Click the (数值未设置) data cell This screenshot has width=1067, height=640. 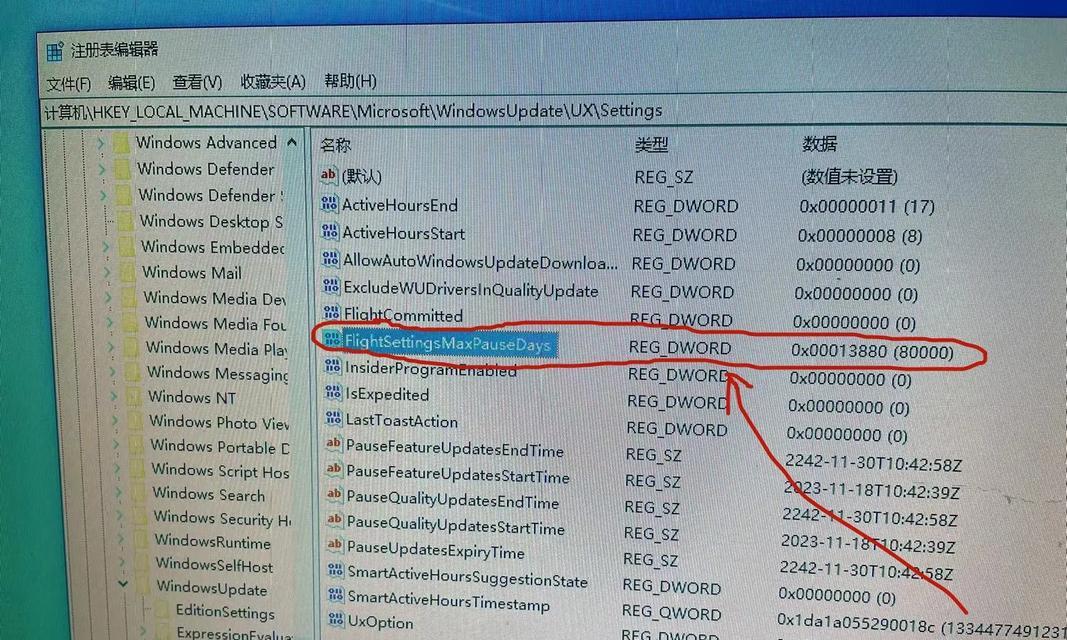[x=849, y=177]
